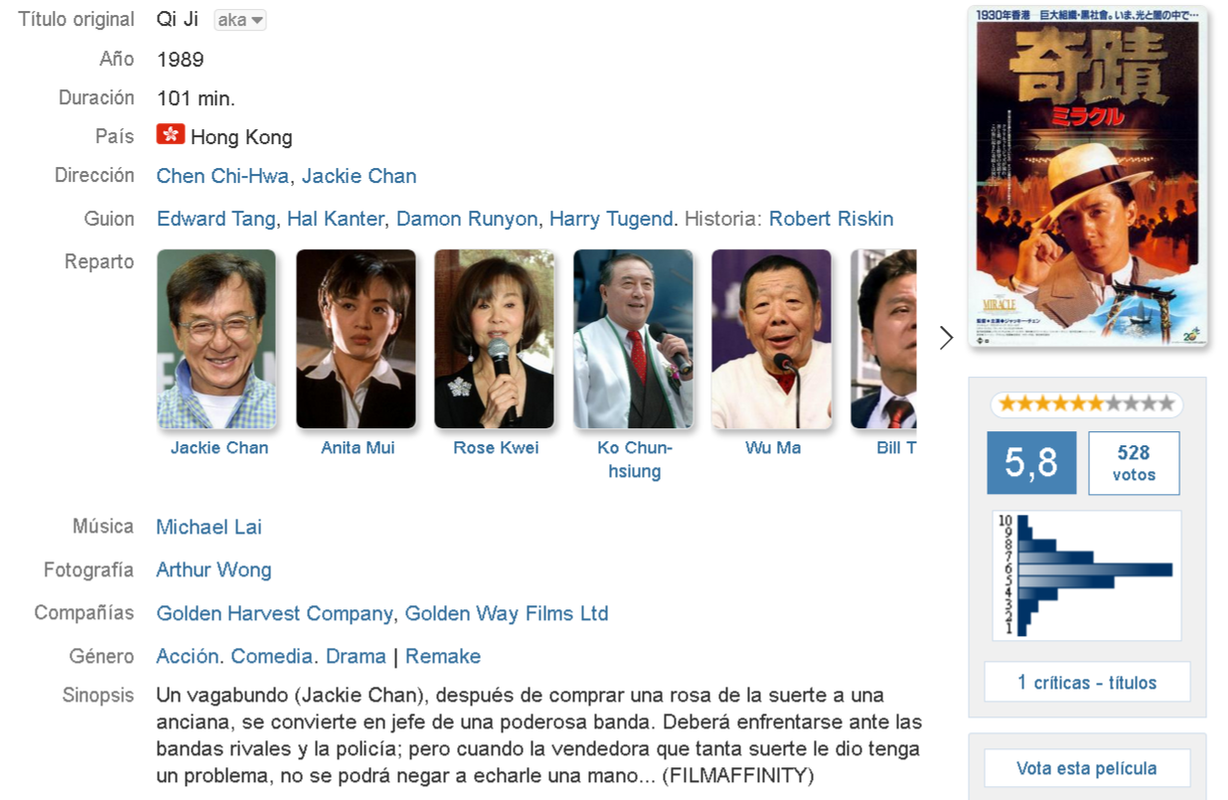
Task: Open Wu Ma cast photo
Action: pyautogui.click(x=772, y=339)
